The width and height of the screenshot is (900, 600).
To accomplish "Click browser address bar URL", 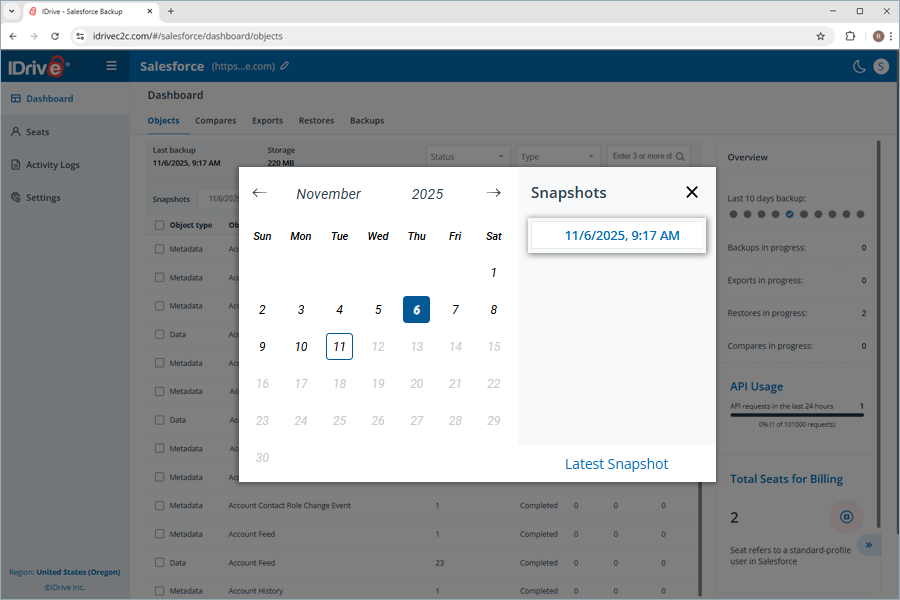I will [188, 36].
